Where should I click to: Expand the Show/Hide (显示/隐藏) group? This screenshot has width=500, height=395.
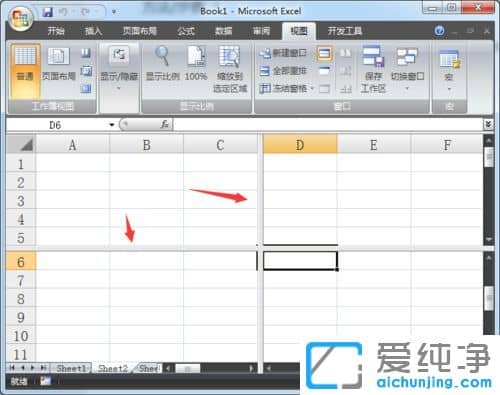point(119,68)
